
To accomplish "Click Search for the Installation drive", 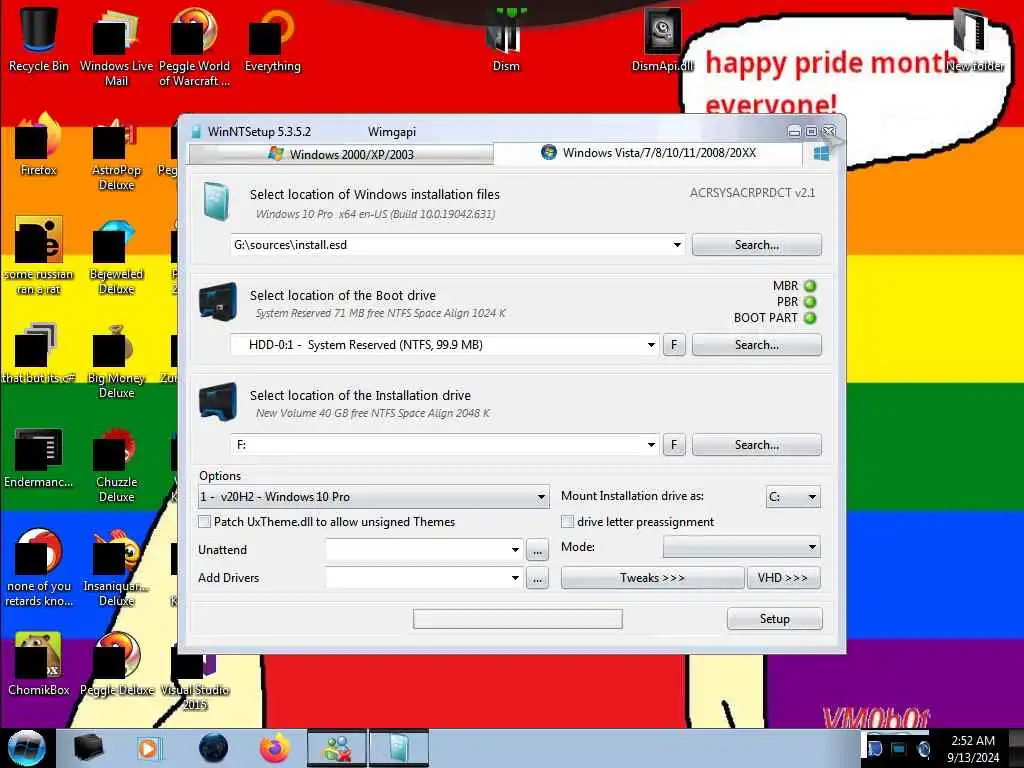I will pos(756,445).
